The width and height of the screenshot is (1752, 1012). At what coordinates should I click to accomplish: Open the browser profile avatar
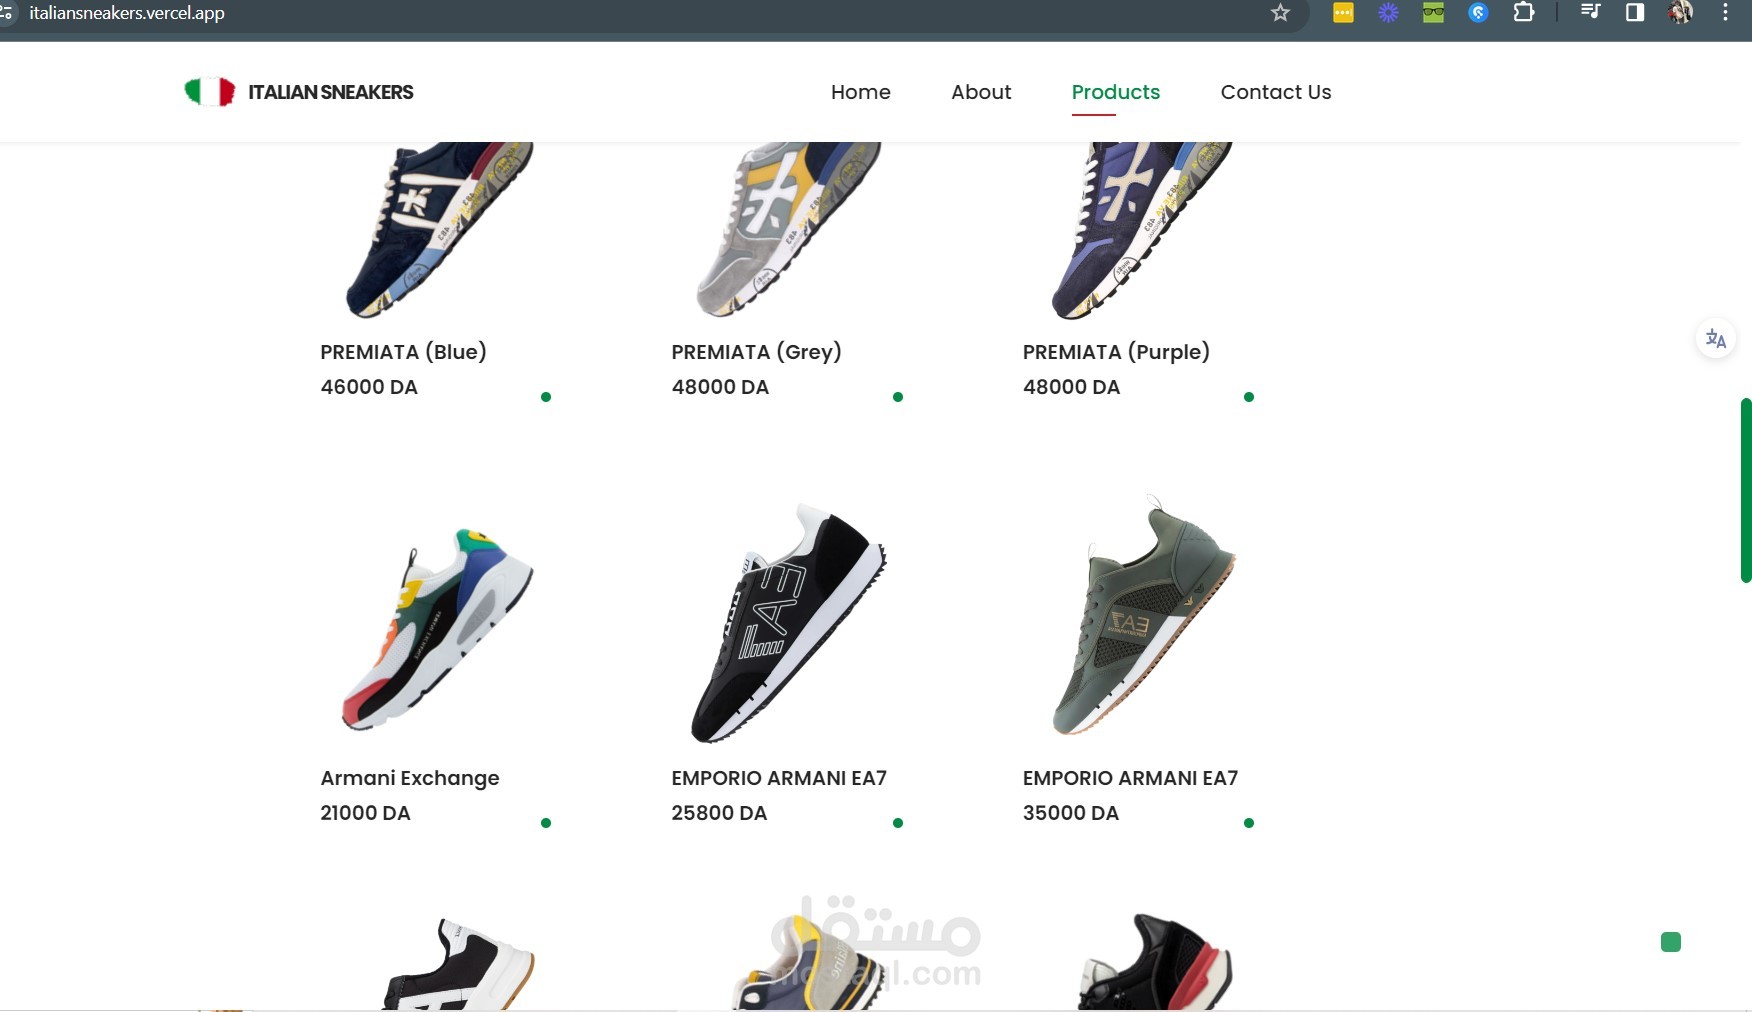coord(1680,13)
